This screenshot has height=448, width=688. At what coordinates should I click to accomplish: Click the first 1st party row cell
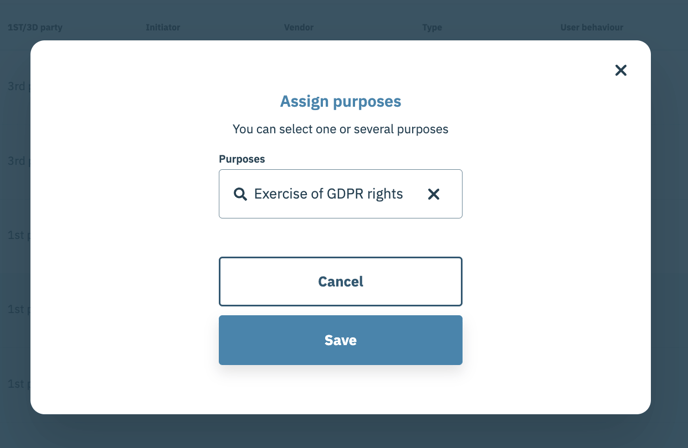(x=18, y=235)
